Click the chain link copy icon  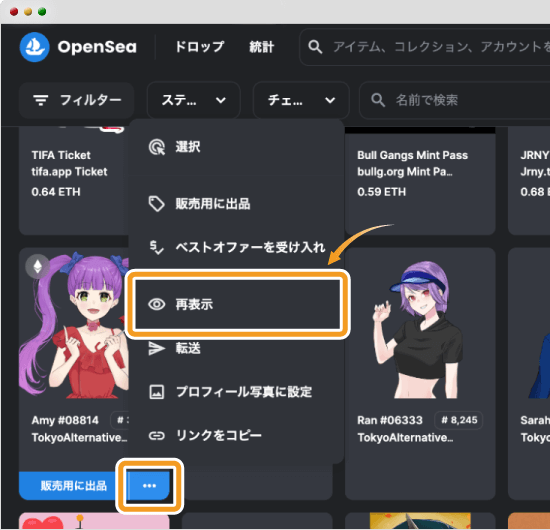(x=156, y=436)
